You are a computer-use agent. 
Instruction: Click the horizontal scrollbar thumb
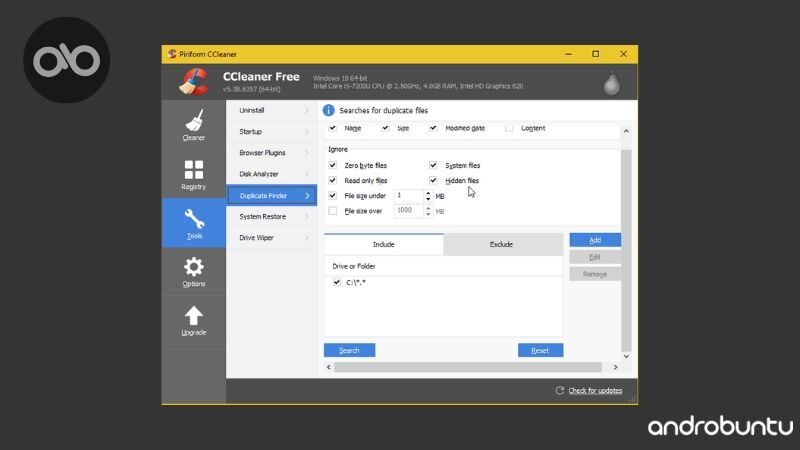click(x=468, y=367)
